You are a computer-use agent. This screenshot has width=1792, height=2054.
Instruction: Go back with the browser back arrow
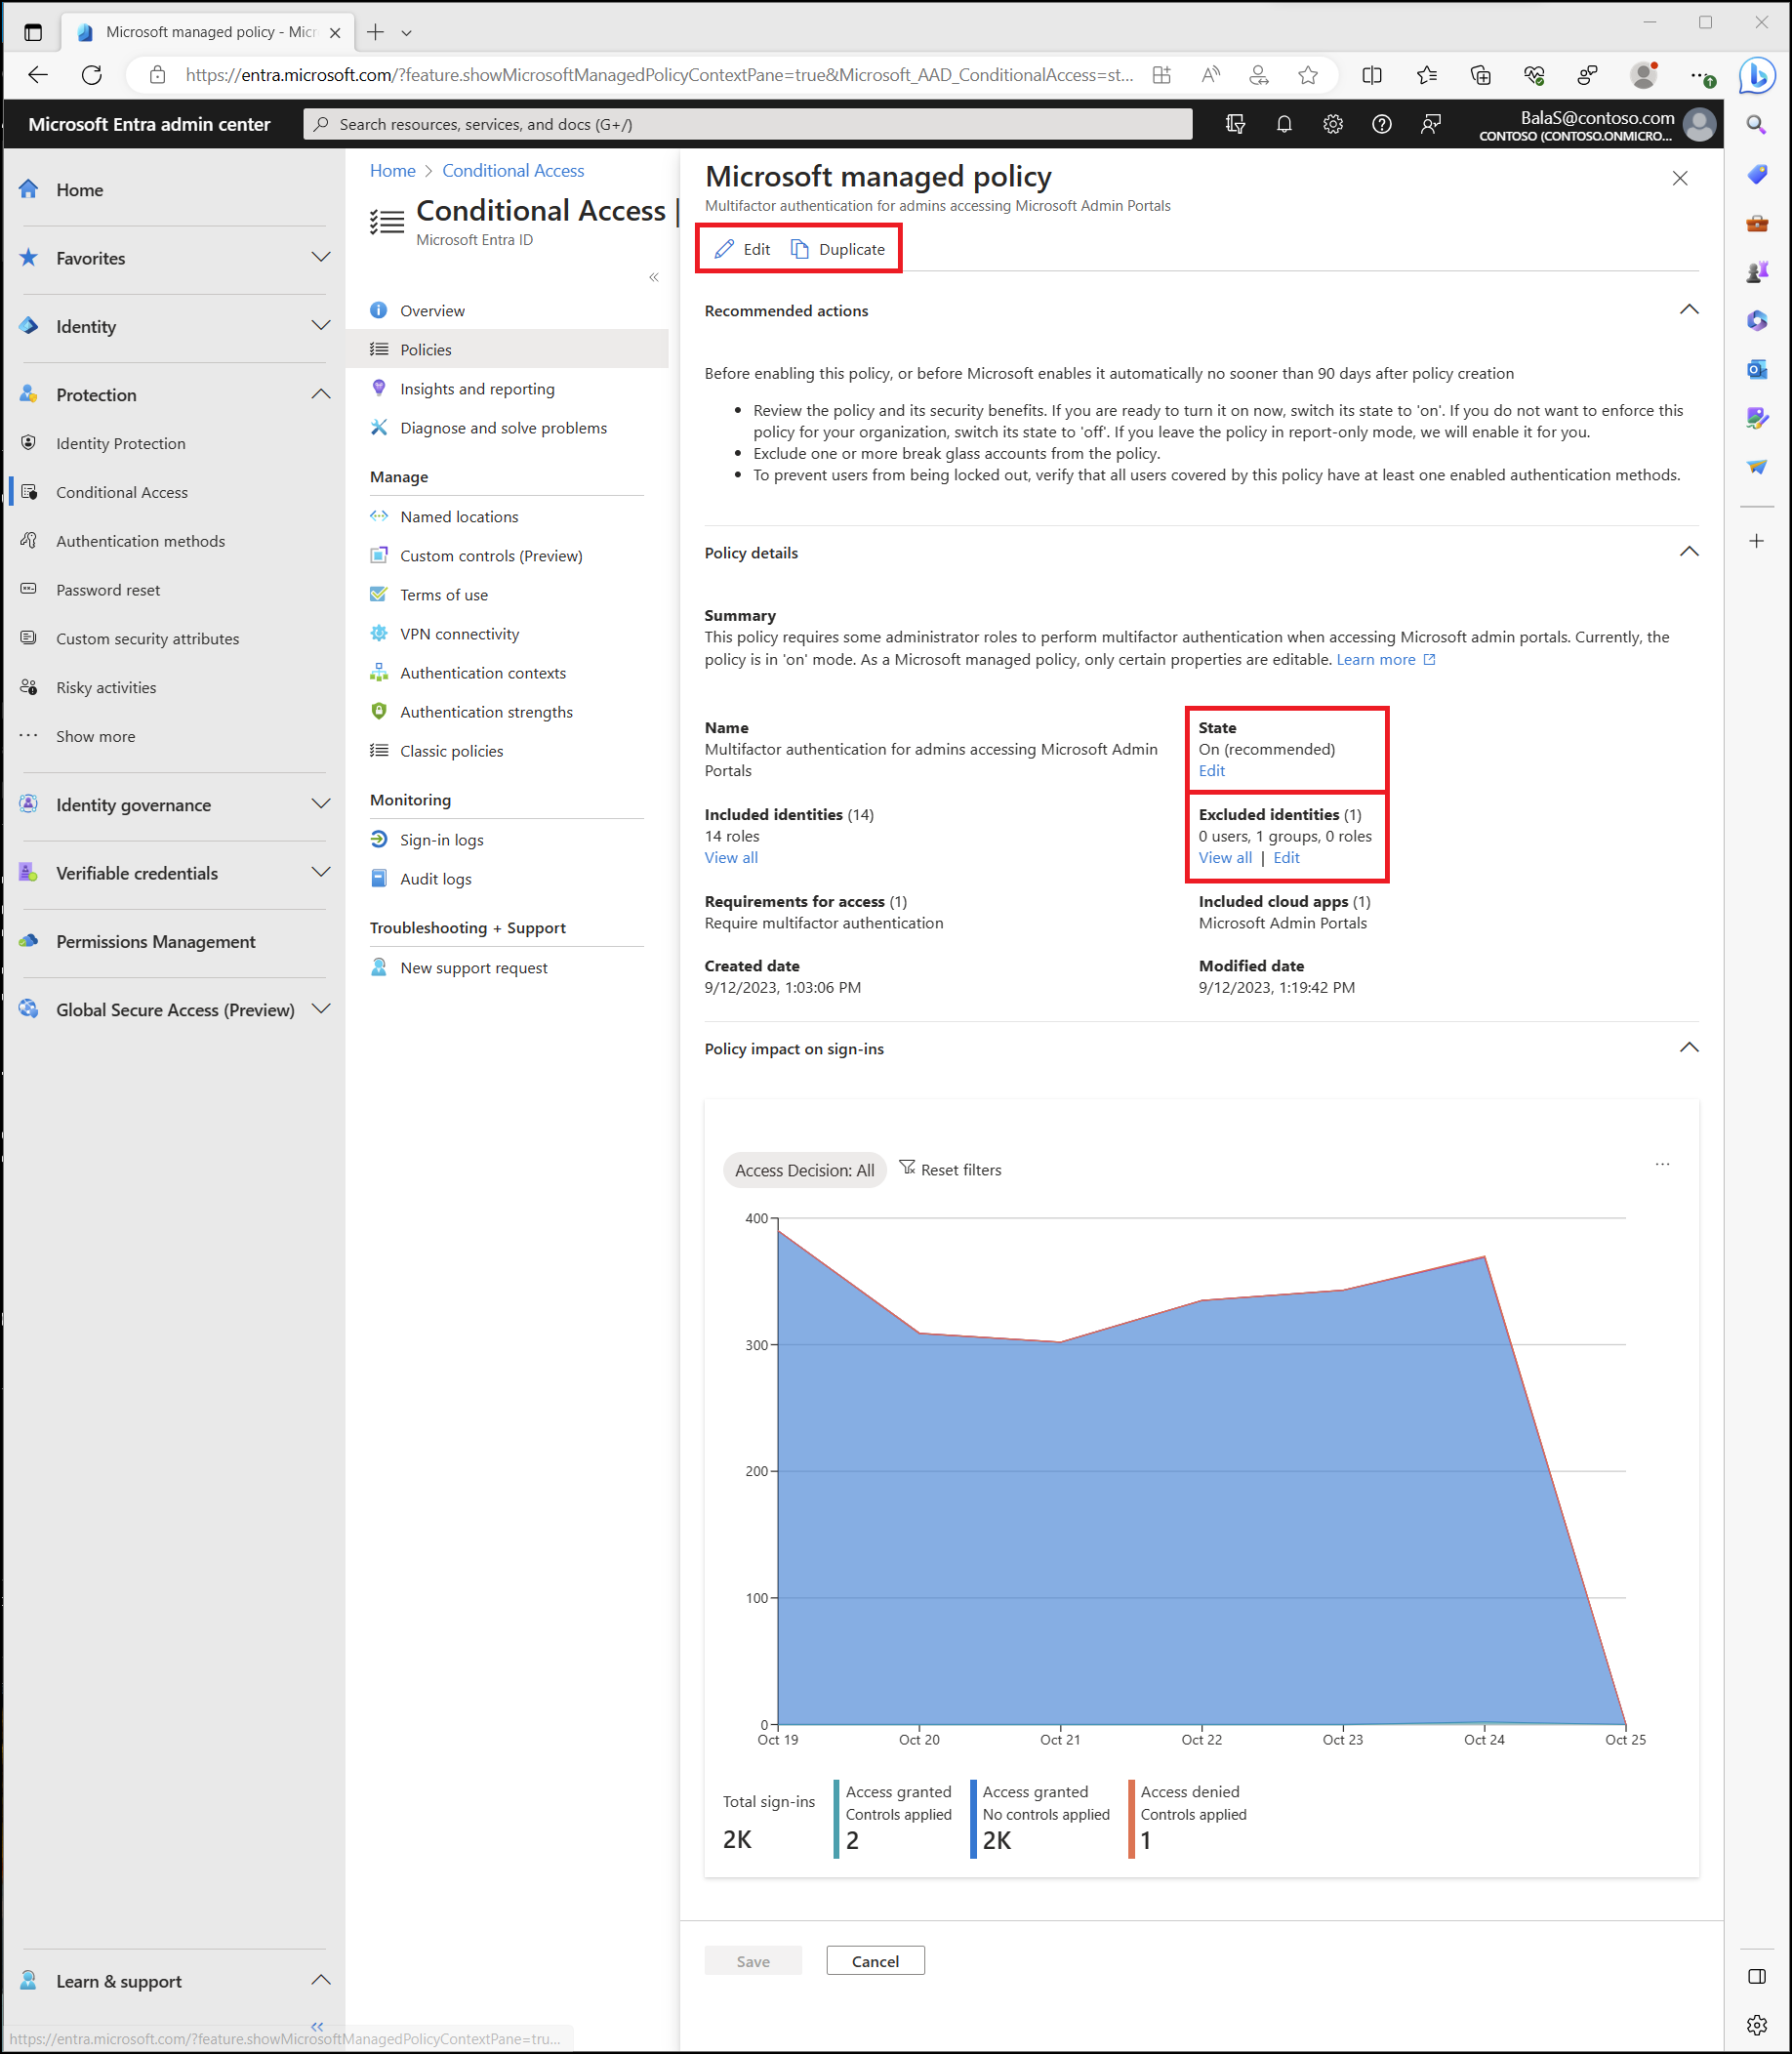pyautogui.click(x=38, y=75)
